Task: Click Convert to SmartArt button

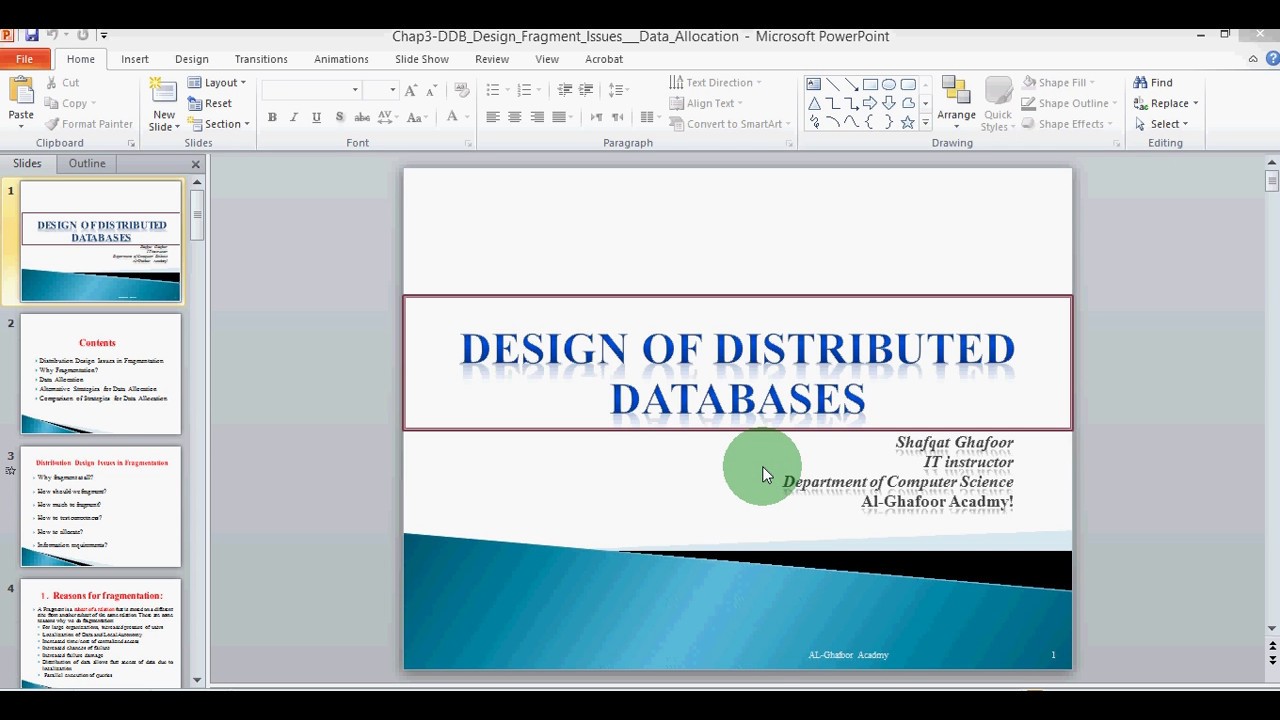Action: coord(729,124)
